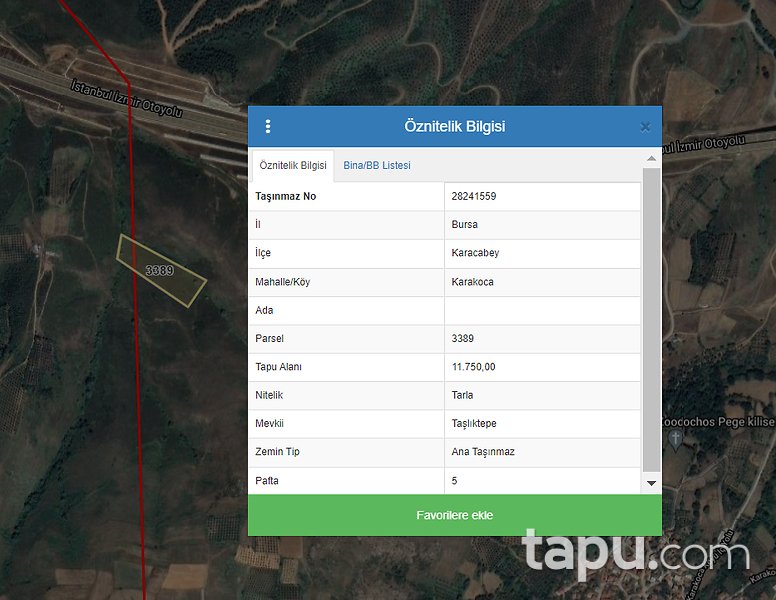Click the scrollbar up arrow

(652, 159)
